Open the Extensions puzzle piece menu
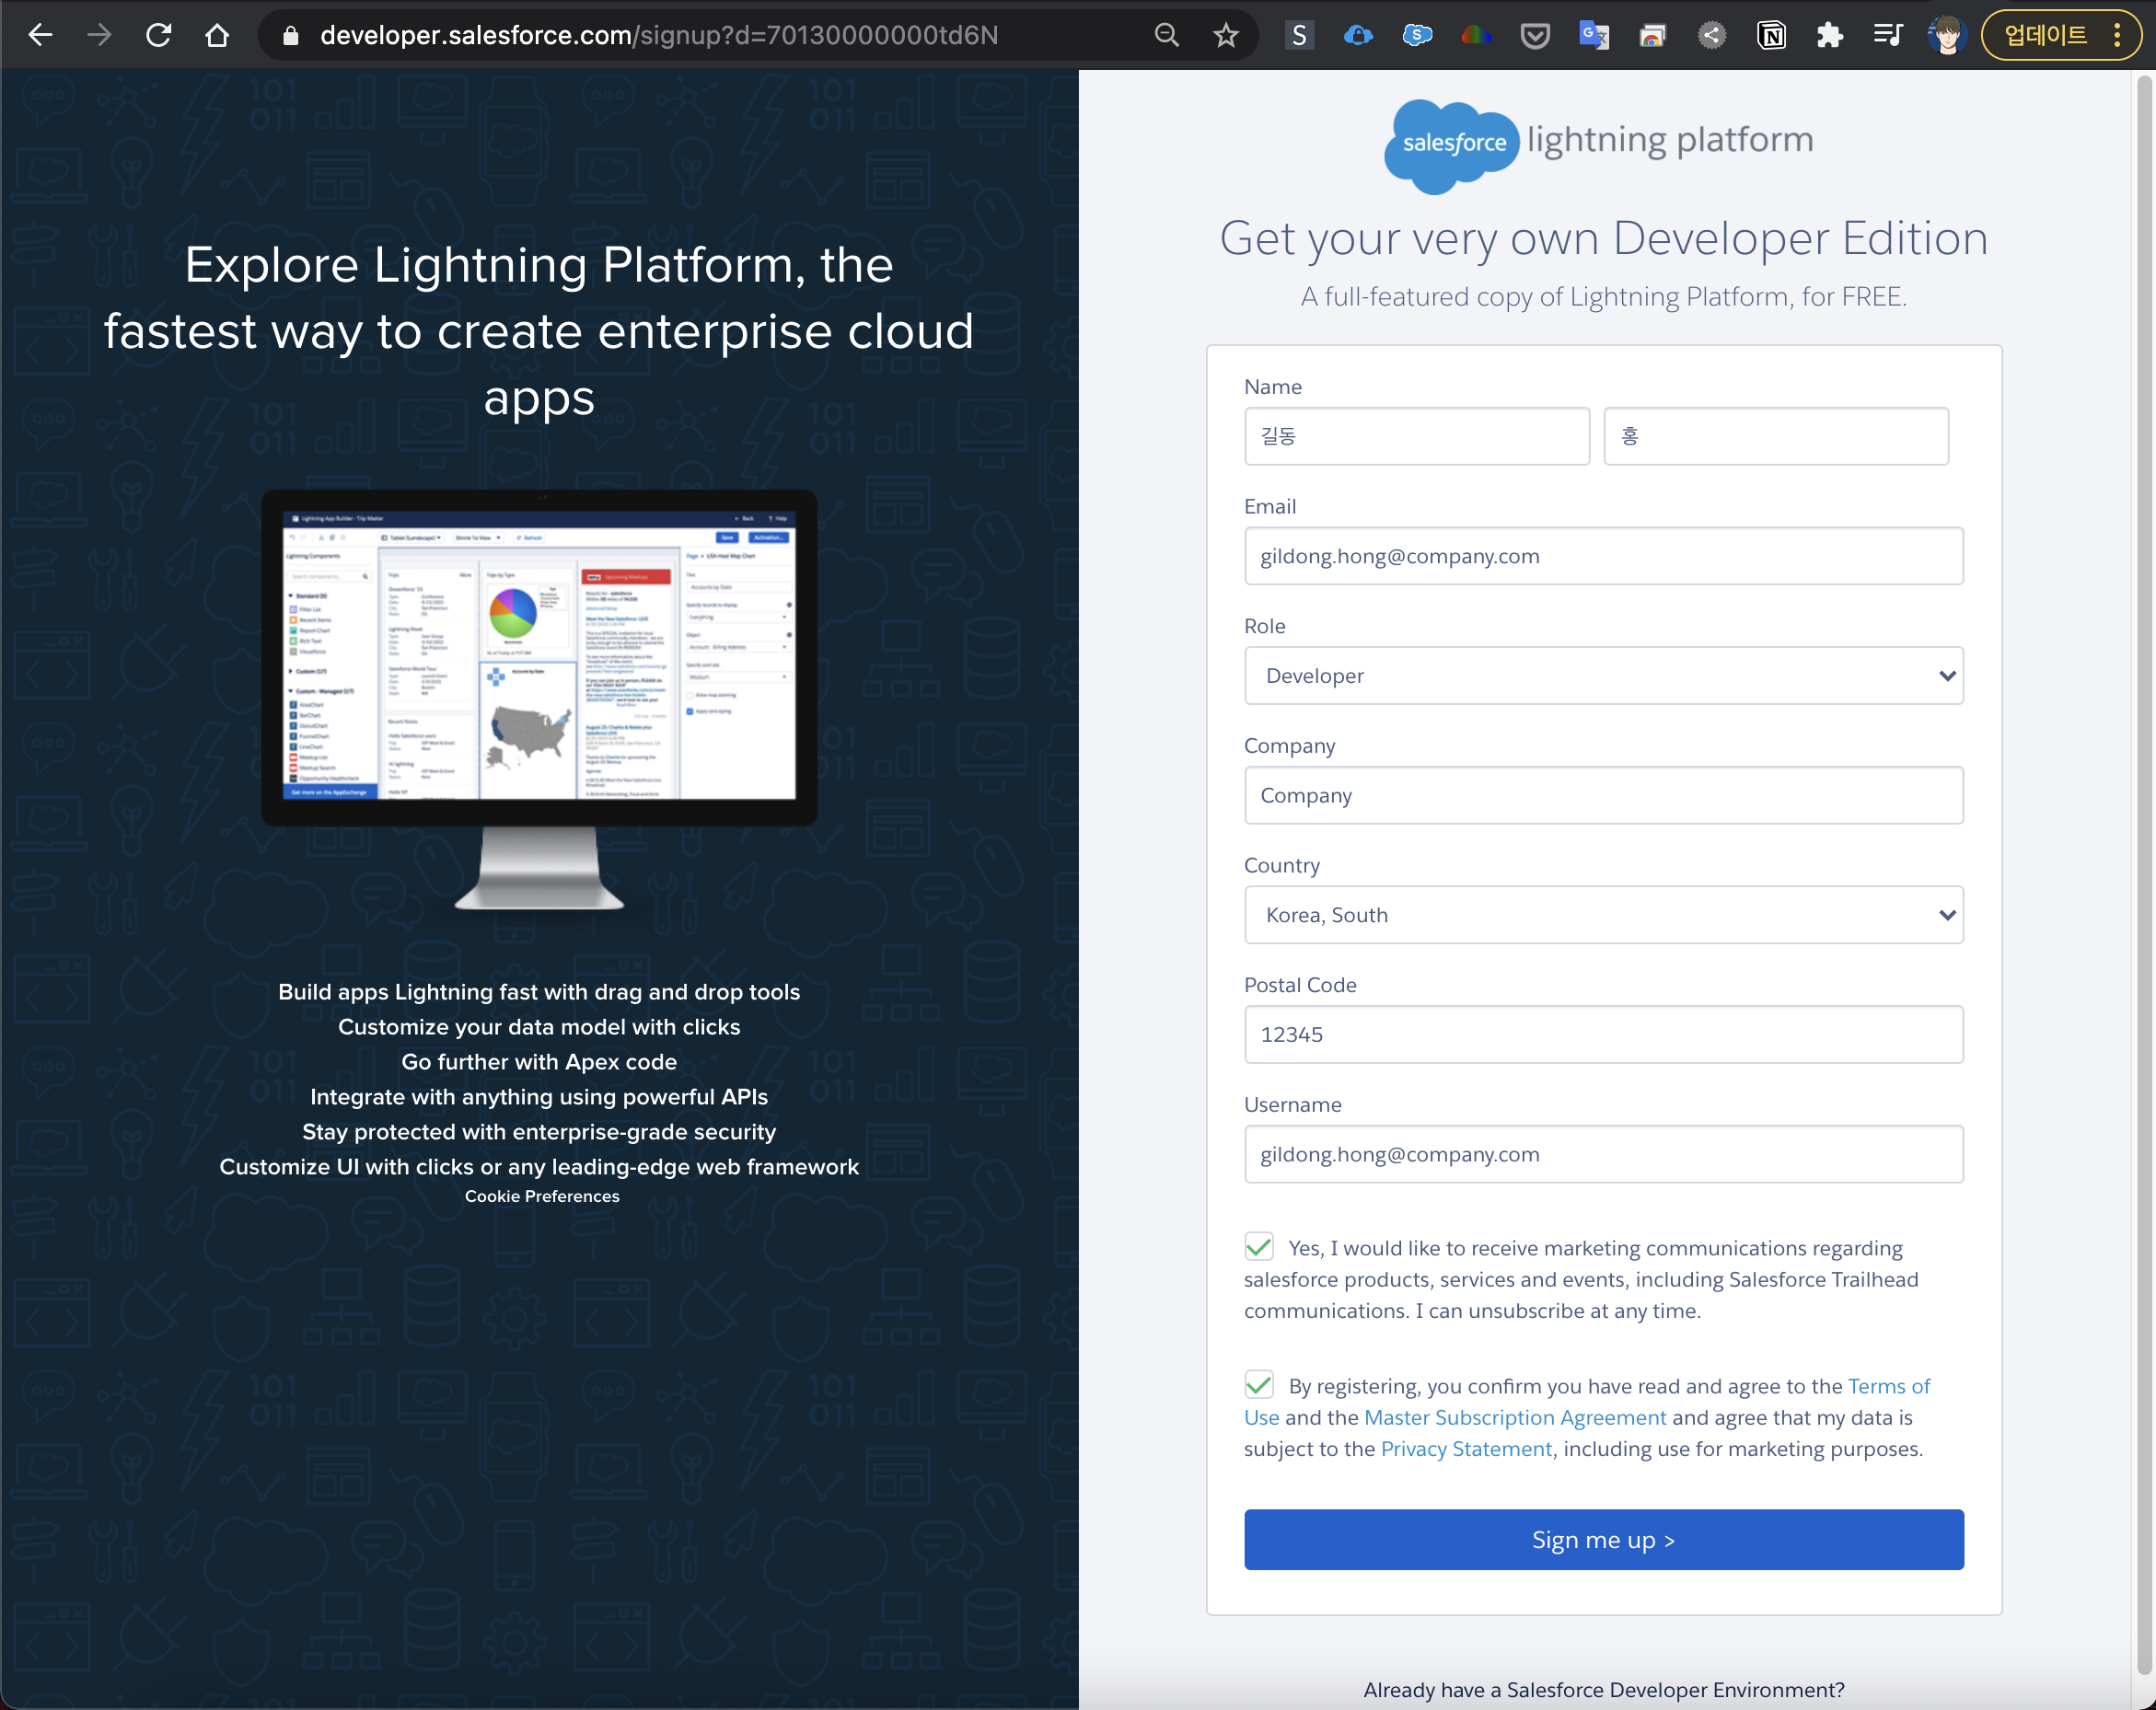The height and width of the screenshot is (1710, 2156). point(1830,36)
